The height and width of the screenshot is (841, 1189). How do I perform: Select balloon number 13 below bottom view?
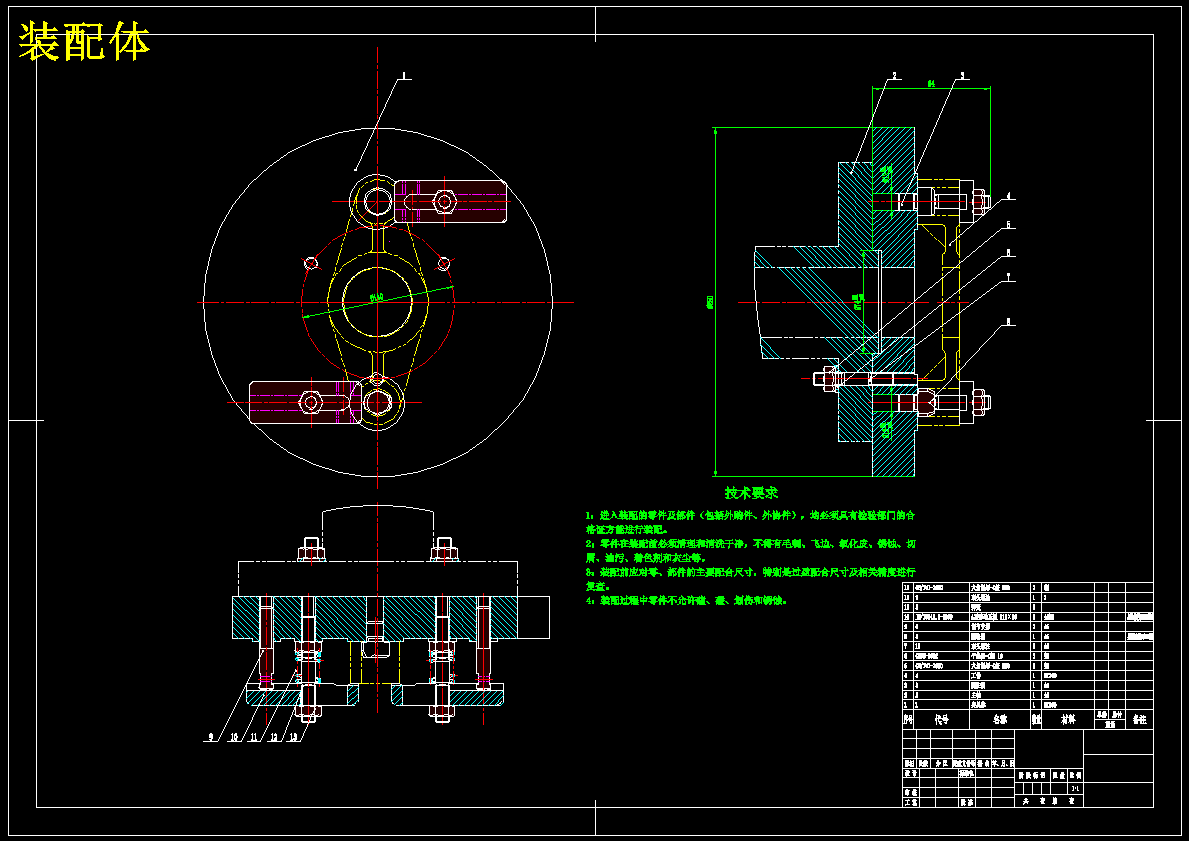[x=293, y=736]
